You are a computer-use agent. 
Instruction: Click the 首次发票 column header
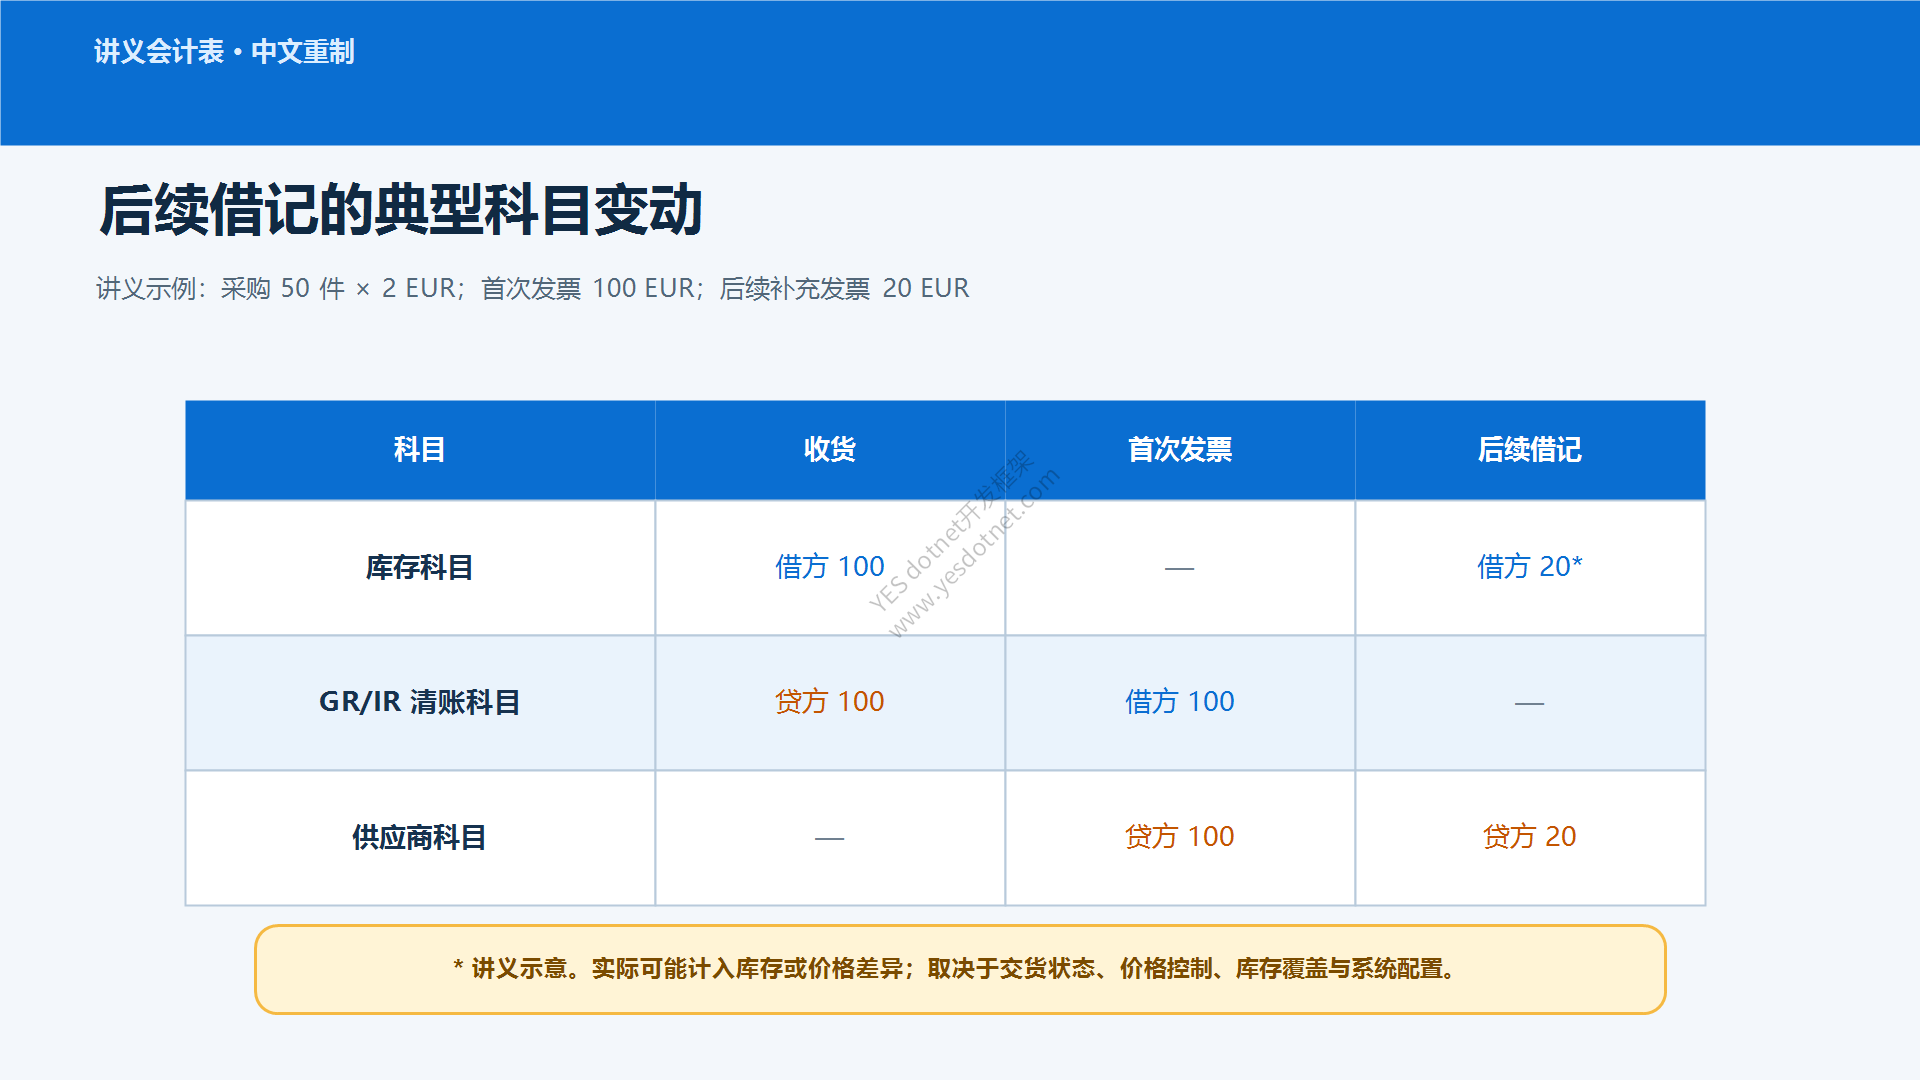click(x=1180, y=450)
